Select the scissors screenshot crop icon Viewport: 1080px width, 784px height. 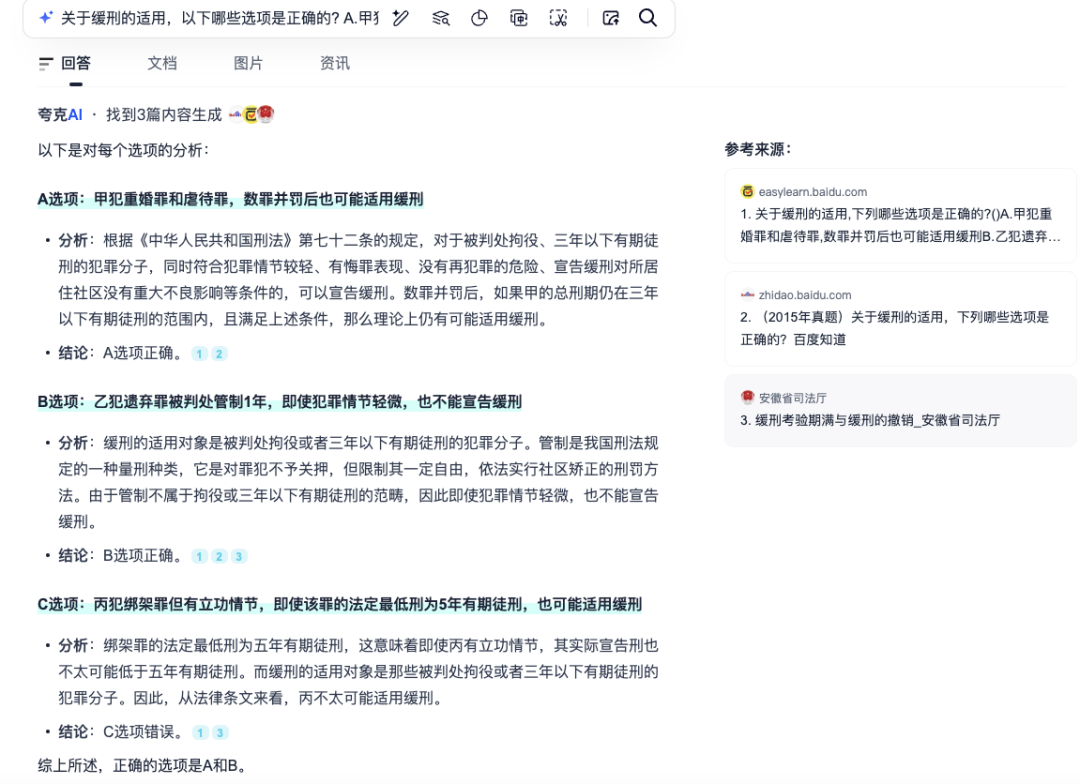click(x=558, y=18)
